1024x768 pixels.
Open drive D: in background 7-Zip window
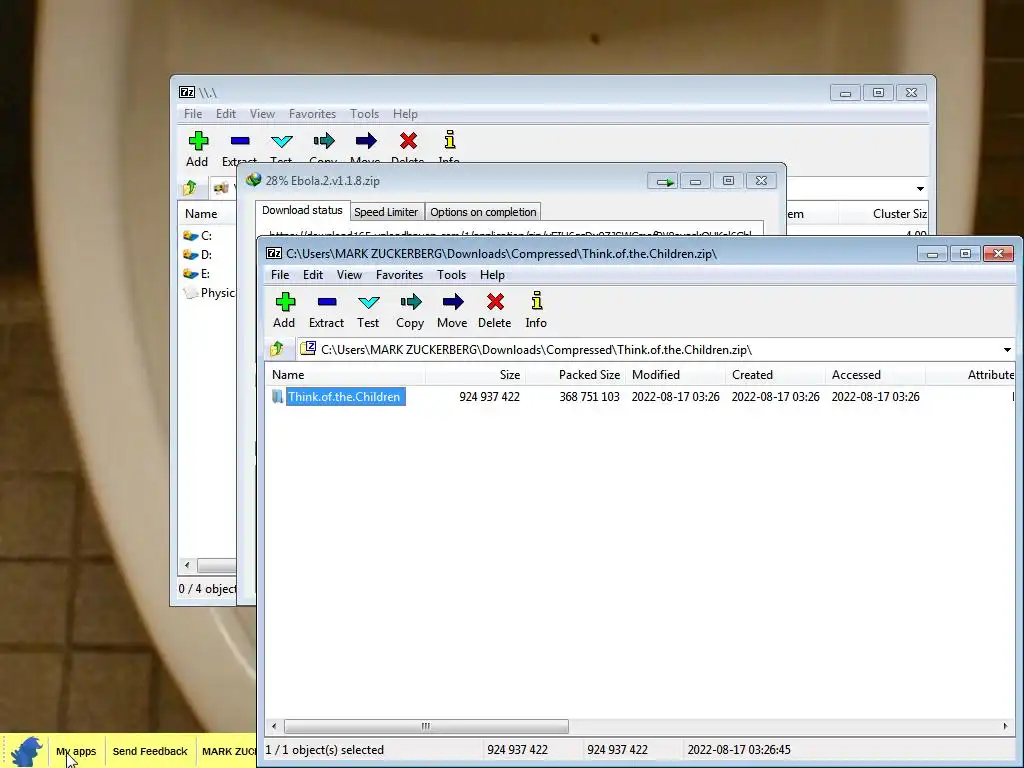point(198,255)
